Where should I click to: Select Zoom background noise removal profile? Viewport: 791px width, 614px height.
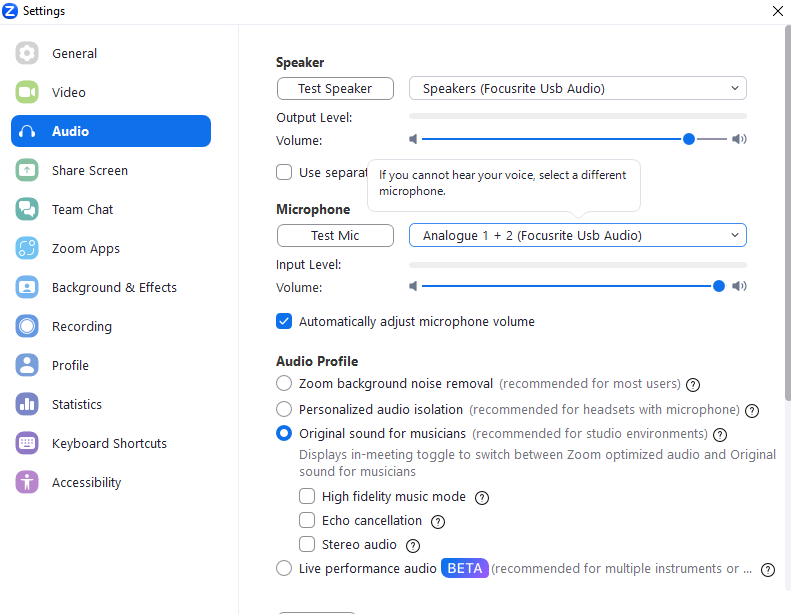[284, 383]
